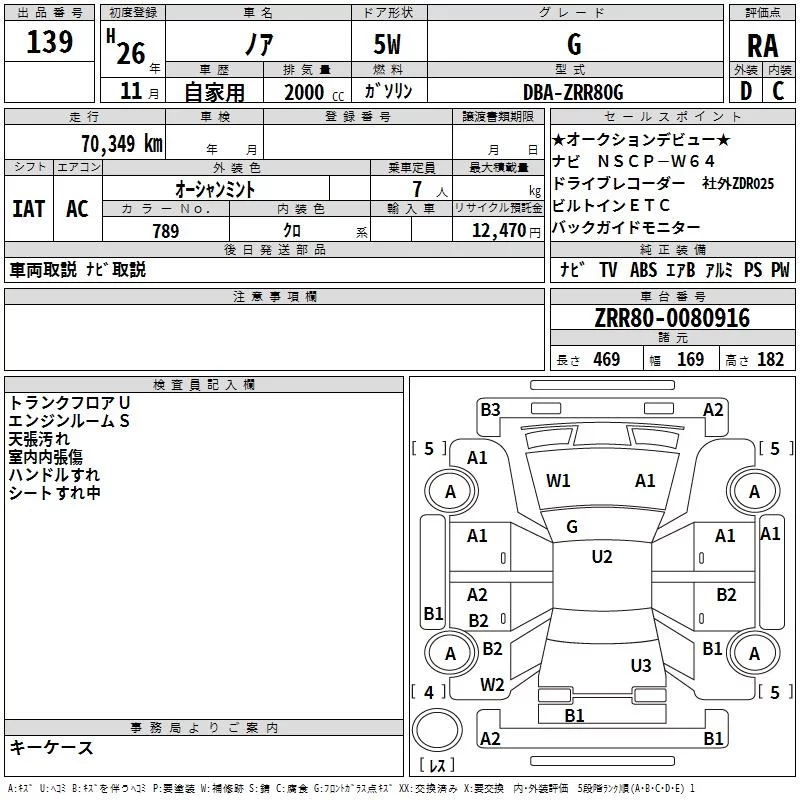Screen dimensions: 800x800
Task: Click the lot number 139 field
Action: [x=49, y=41]
